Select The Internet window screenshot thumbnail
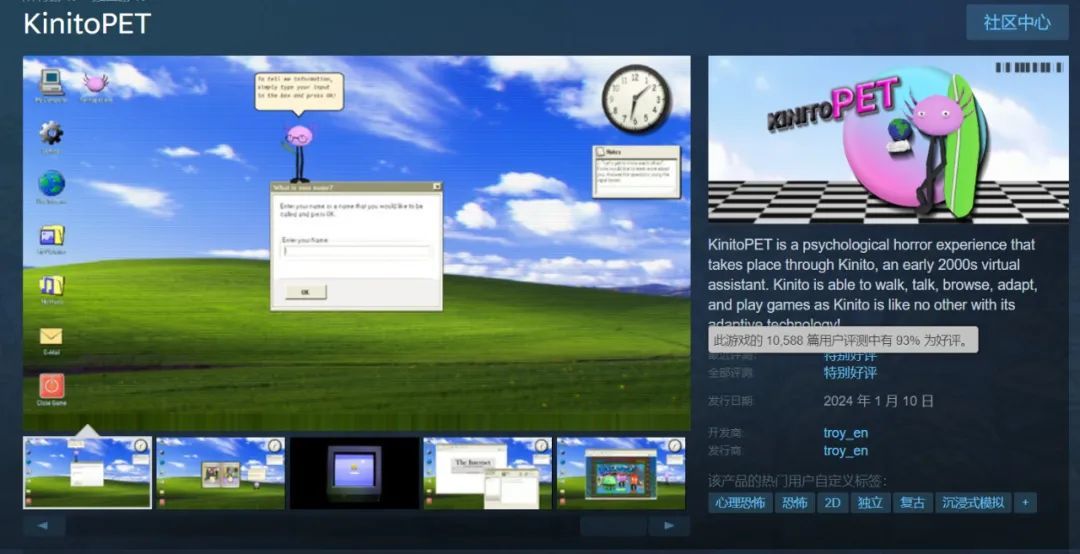Image resolution: width=1080 pixels, height=554 pixels. tap(488, 473)
